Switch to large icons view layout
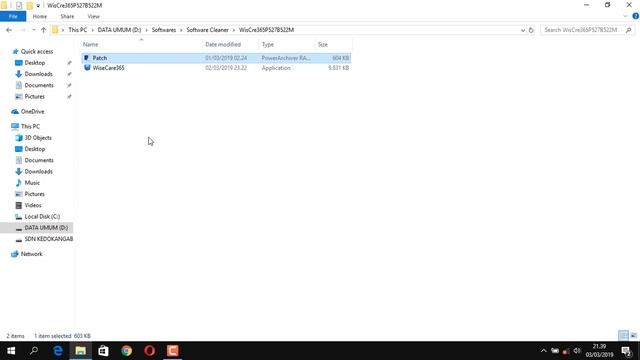Viewport: 640px width, 360px height. [x=633, y=336]
